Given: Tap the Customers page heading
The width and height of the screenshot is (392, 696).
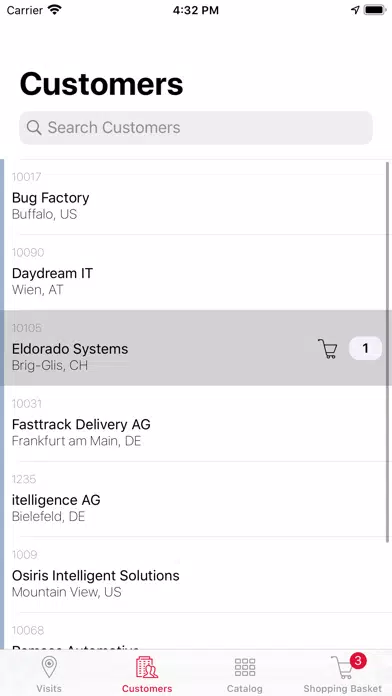Looking at the screenshot, I should [102, 84].
